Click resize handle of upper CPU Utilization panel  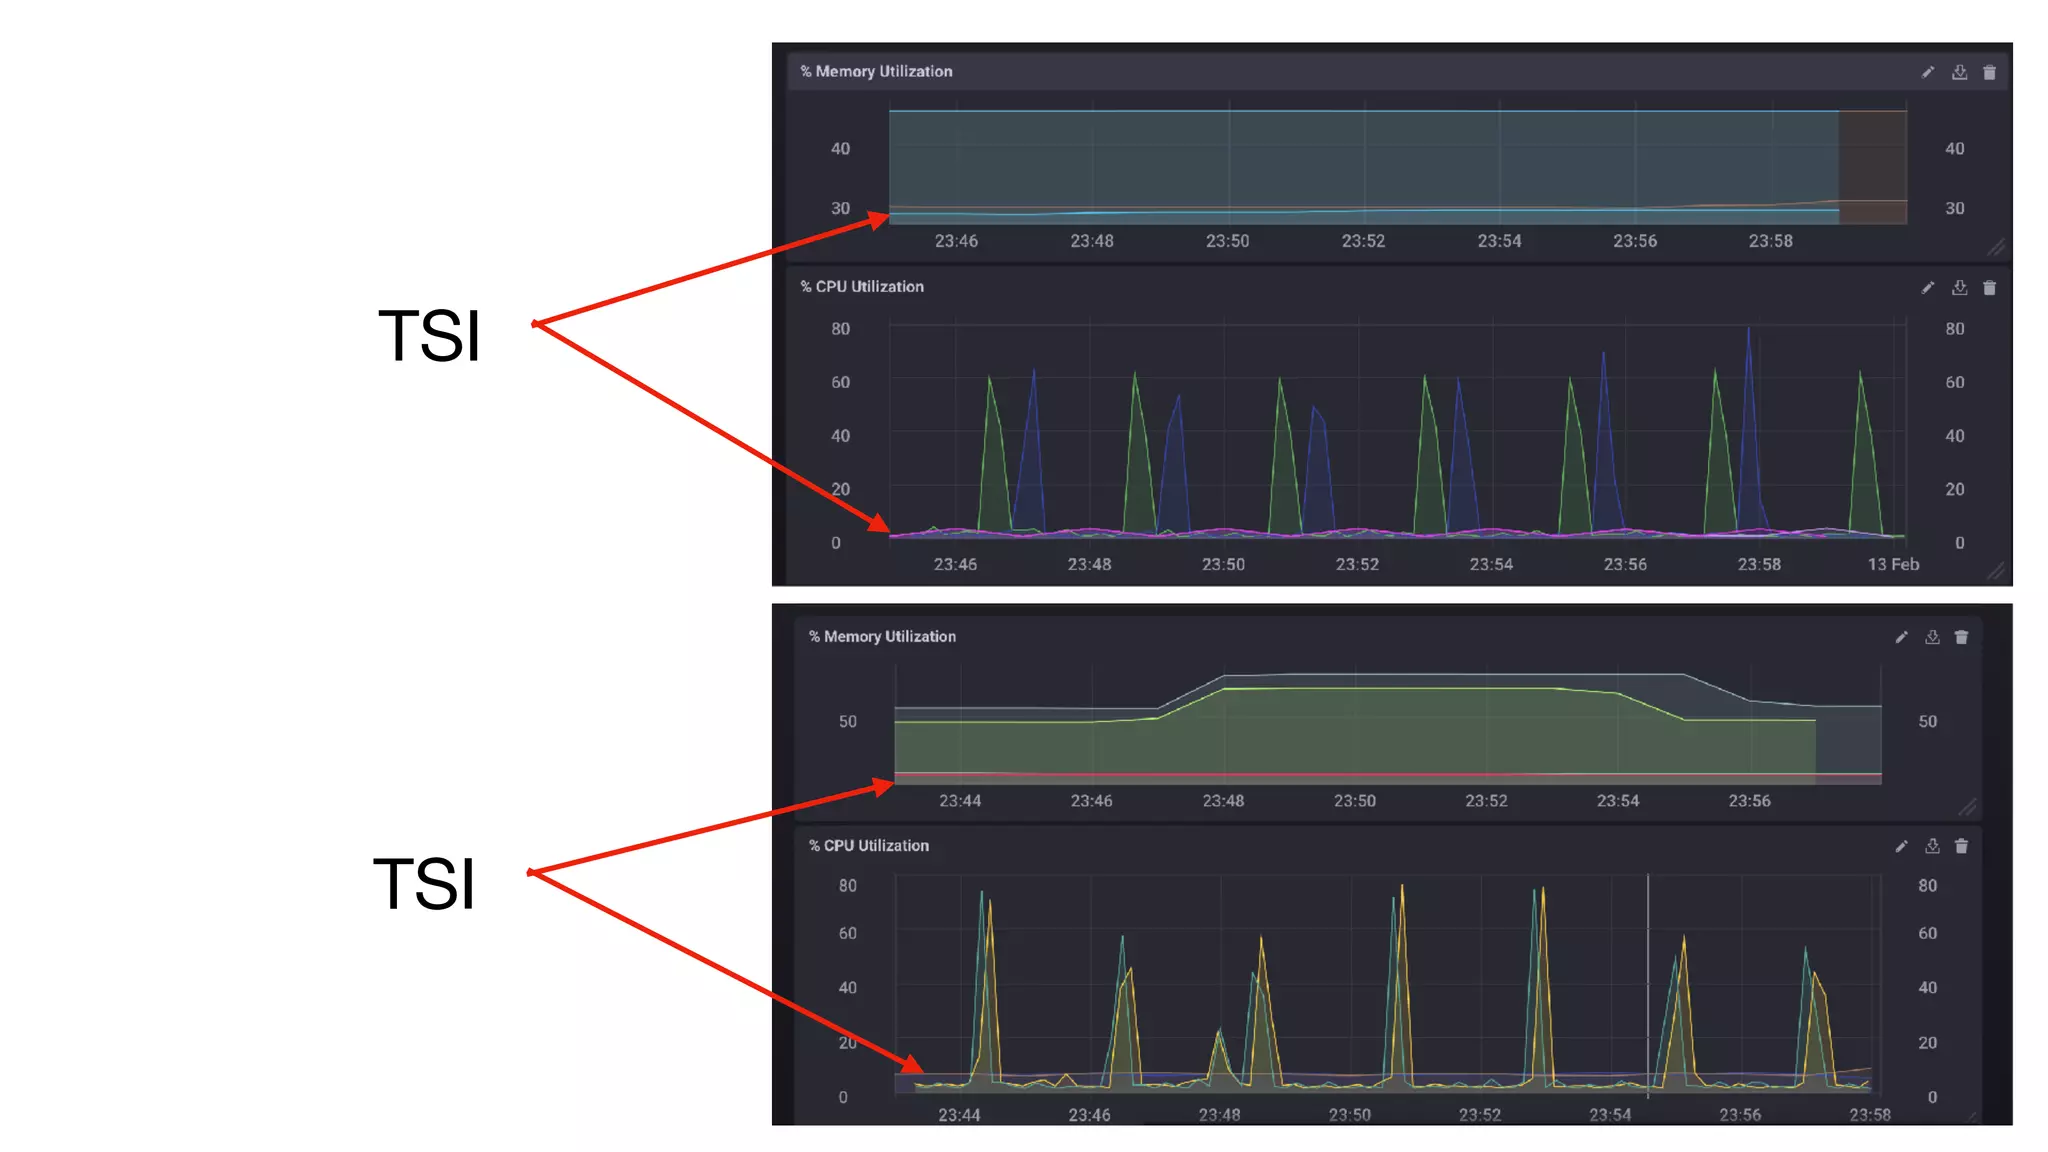pos(1996,571)
